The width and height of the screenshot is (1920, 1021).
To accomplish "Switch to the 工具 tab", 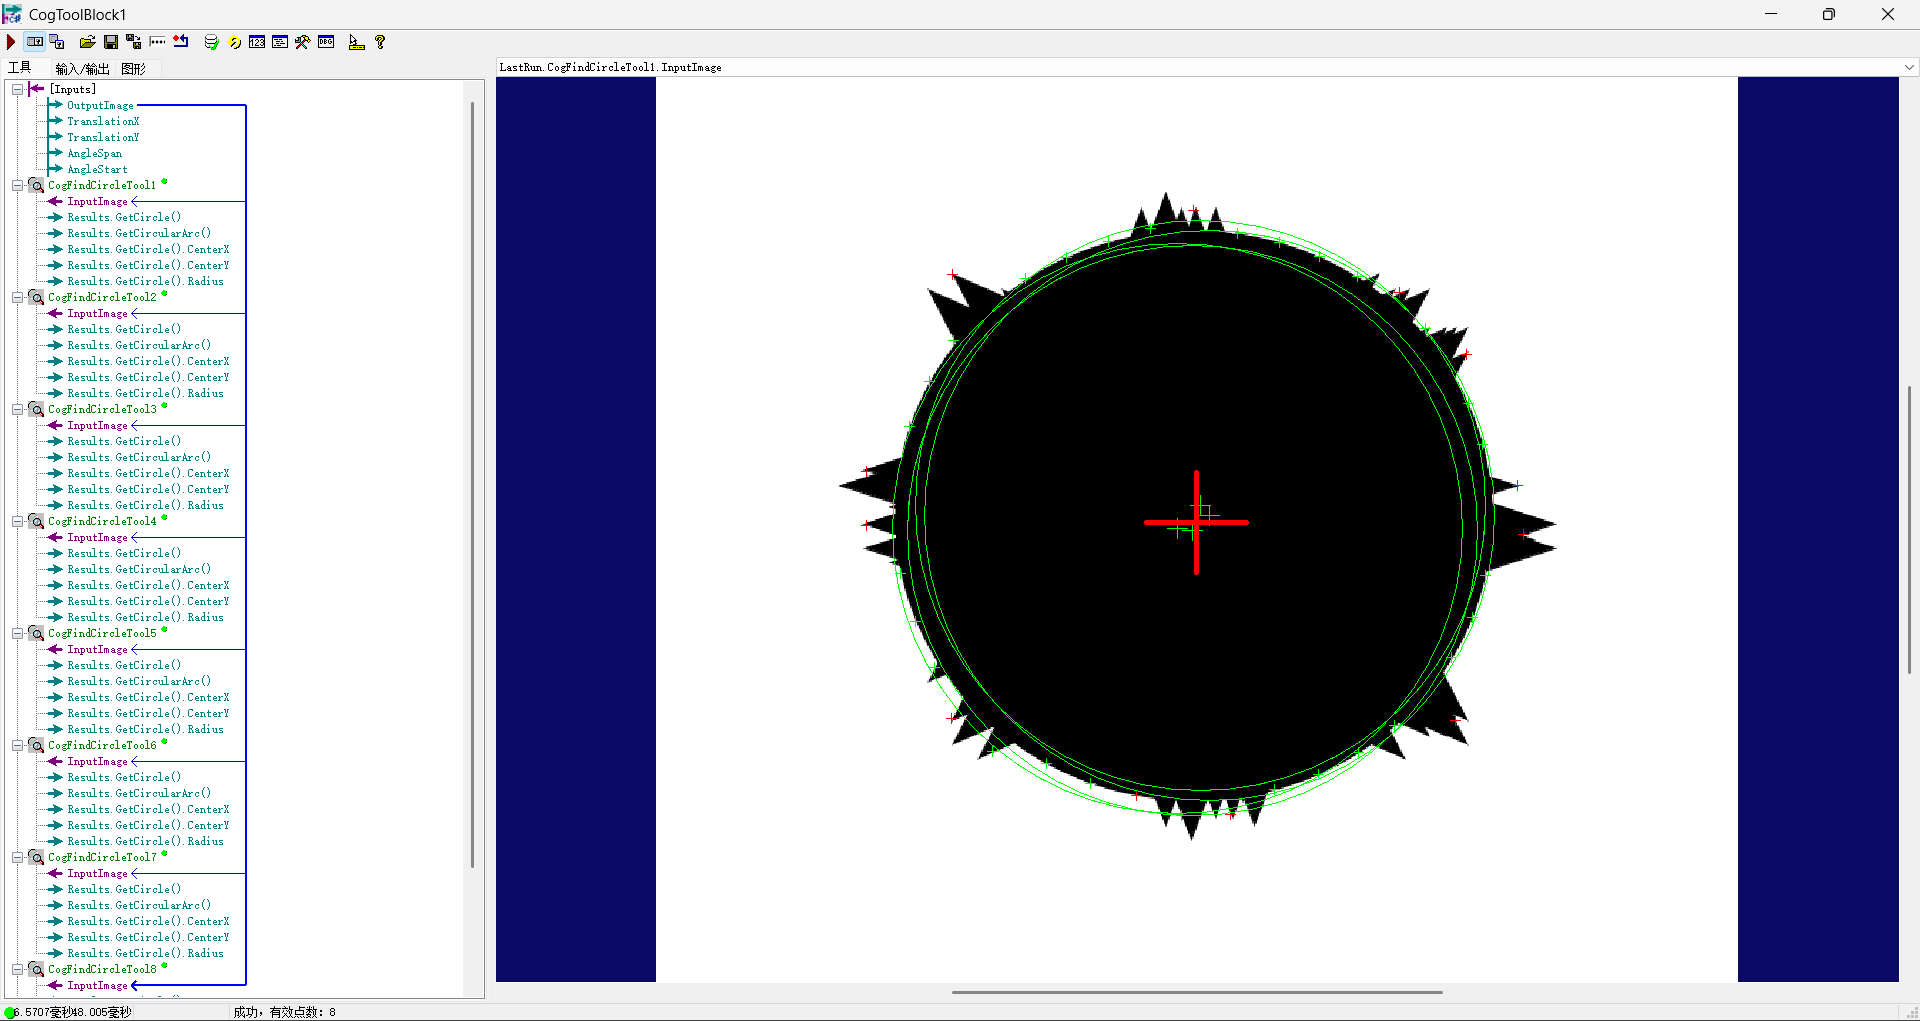I will 20,68.
